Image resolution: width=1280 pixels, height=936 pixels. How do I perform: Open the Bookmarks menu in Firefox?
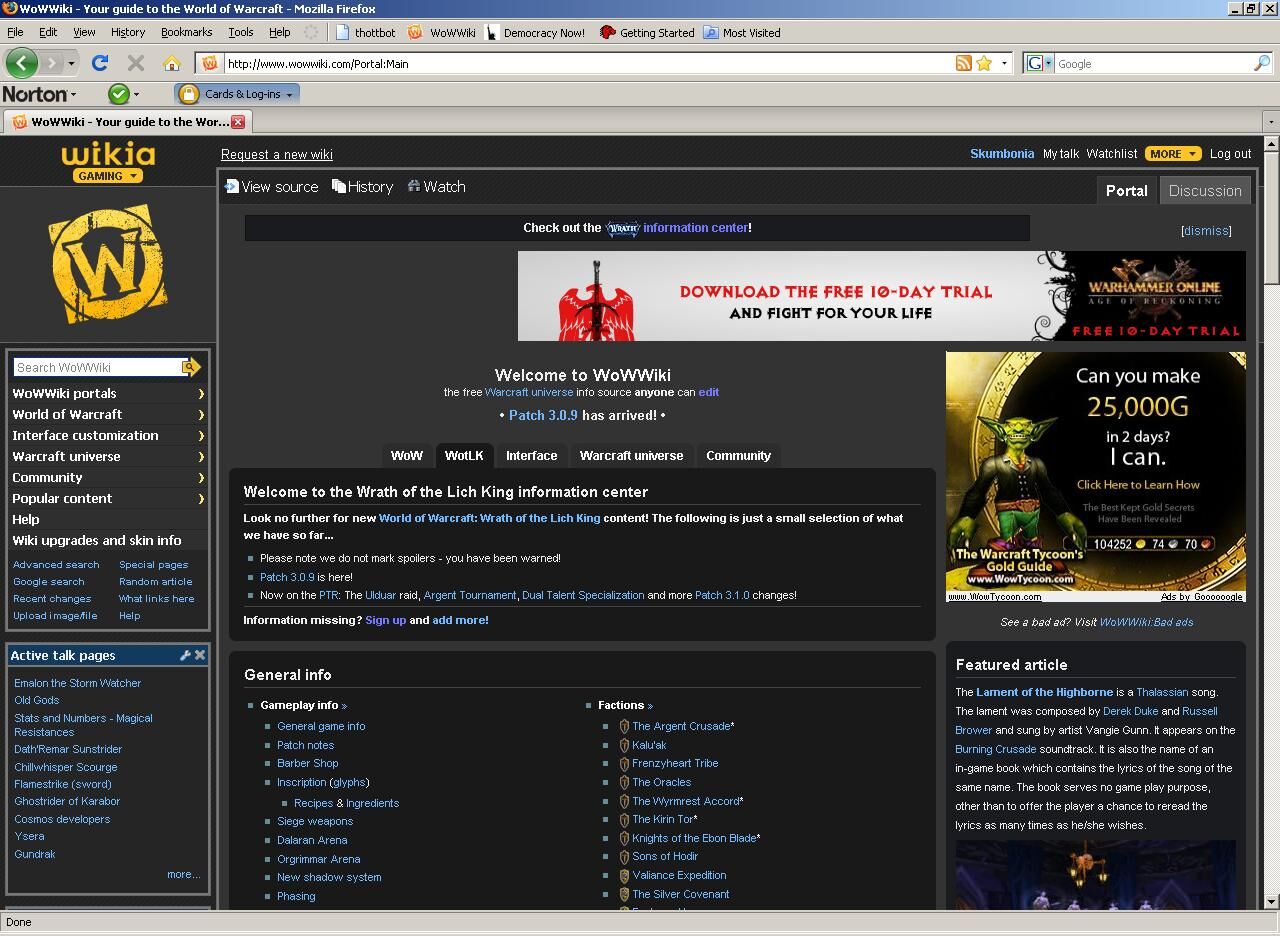(186, 32)
